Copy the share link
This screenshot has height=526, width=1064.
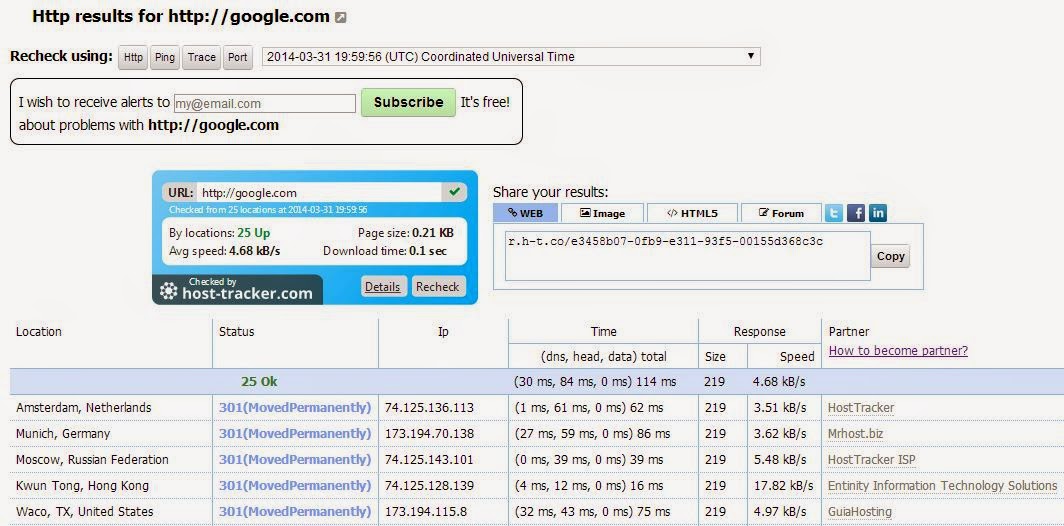890,256
